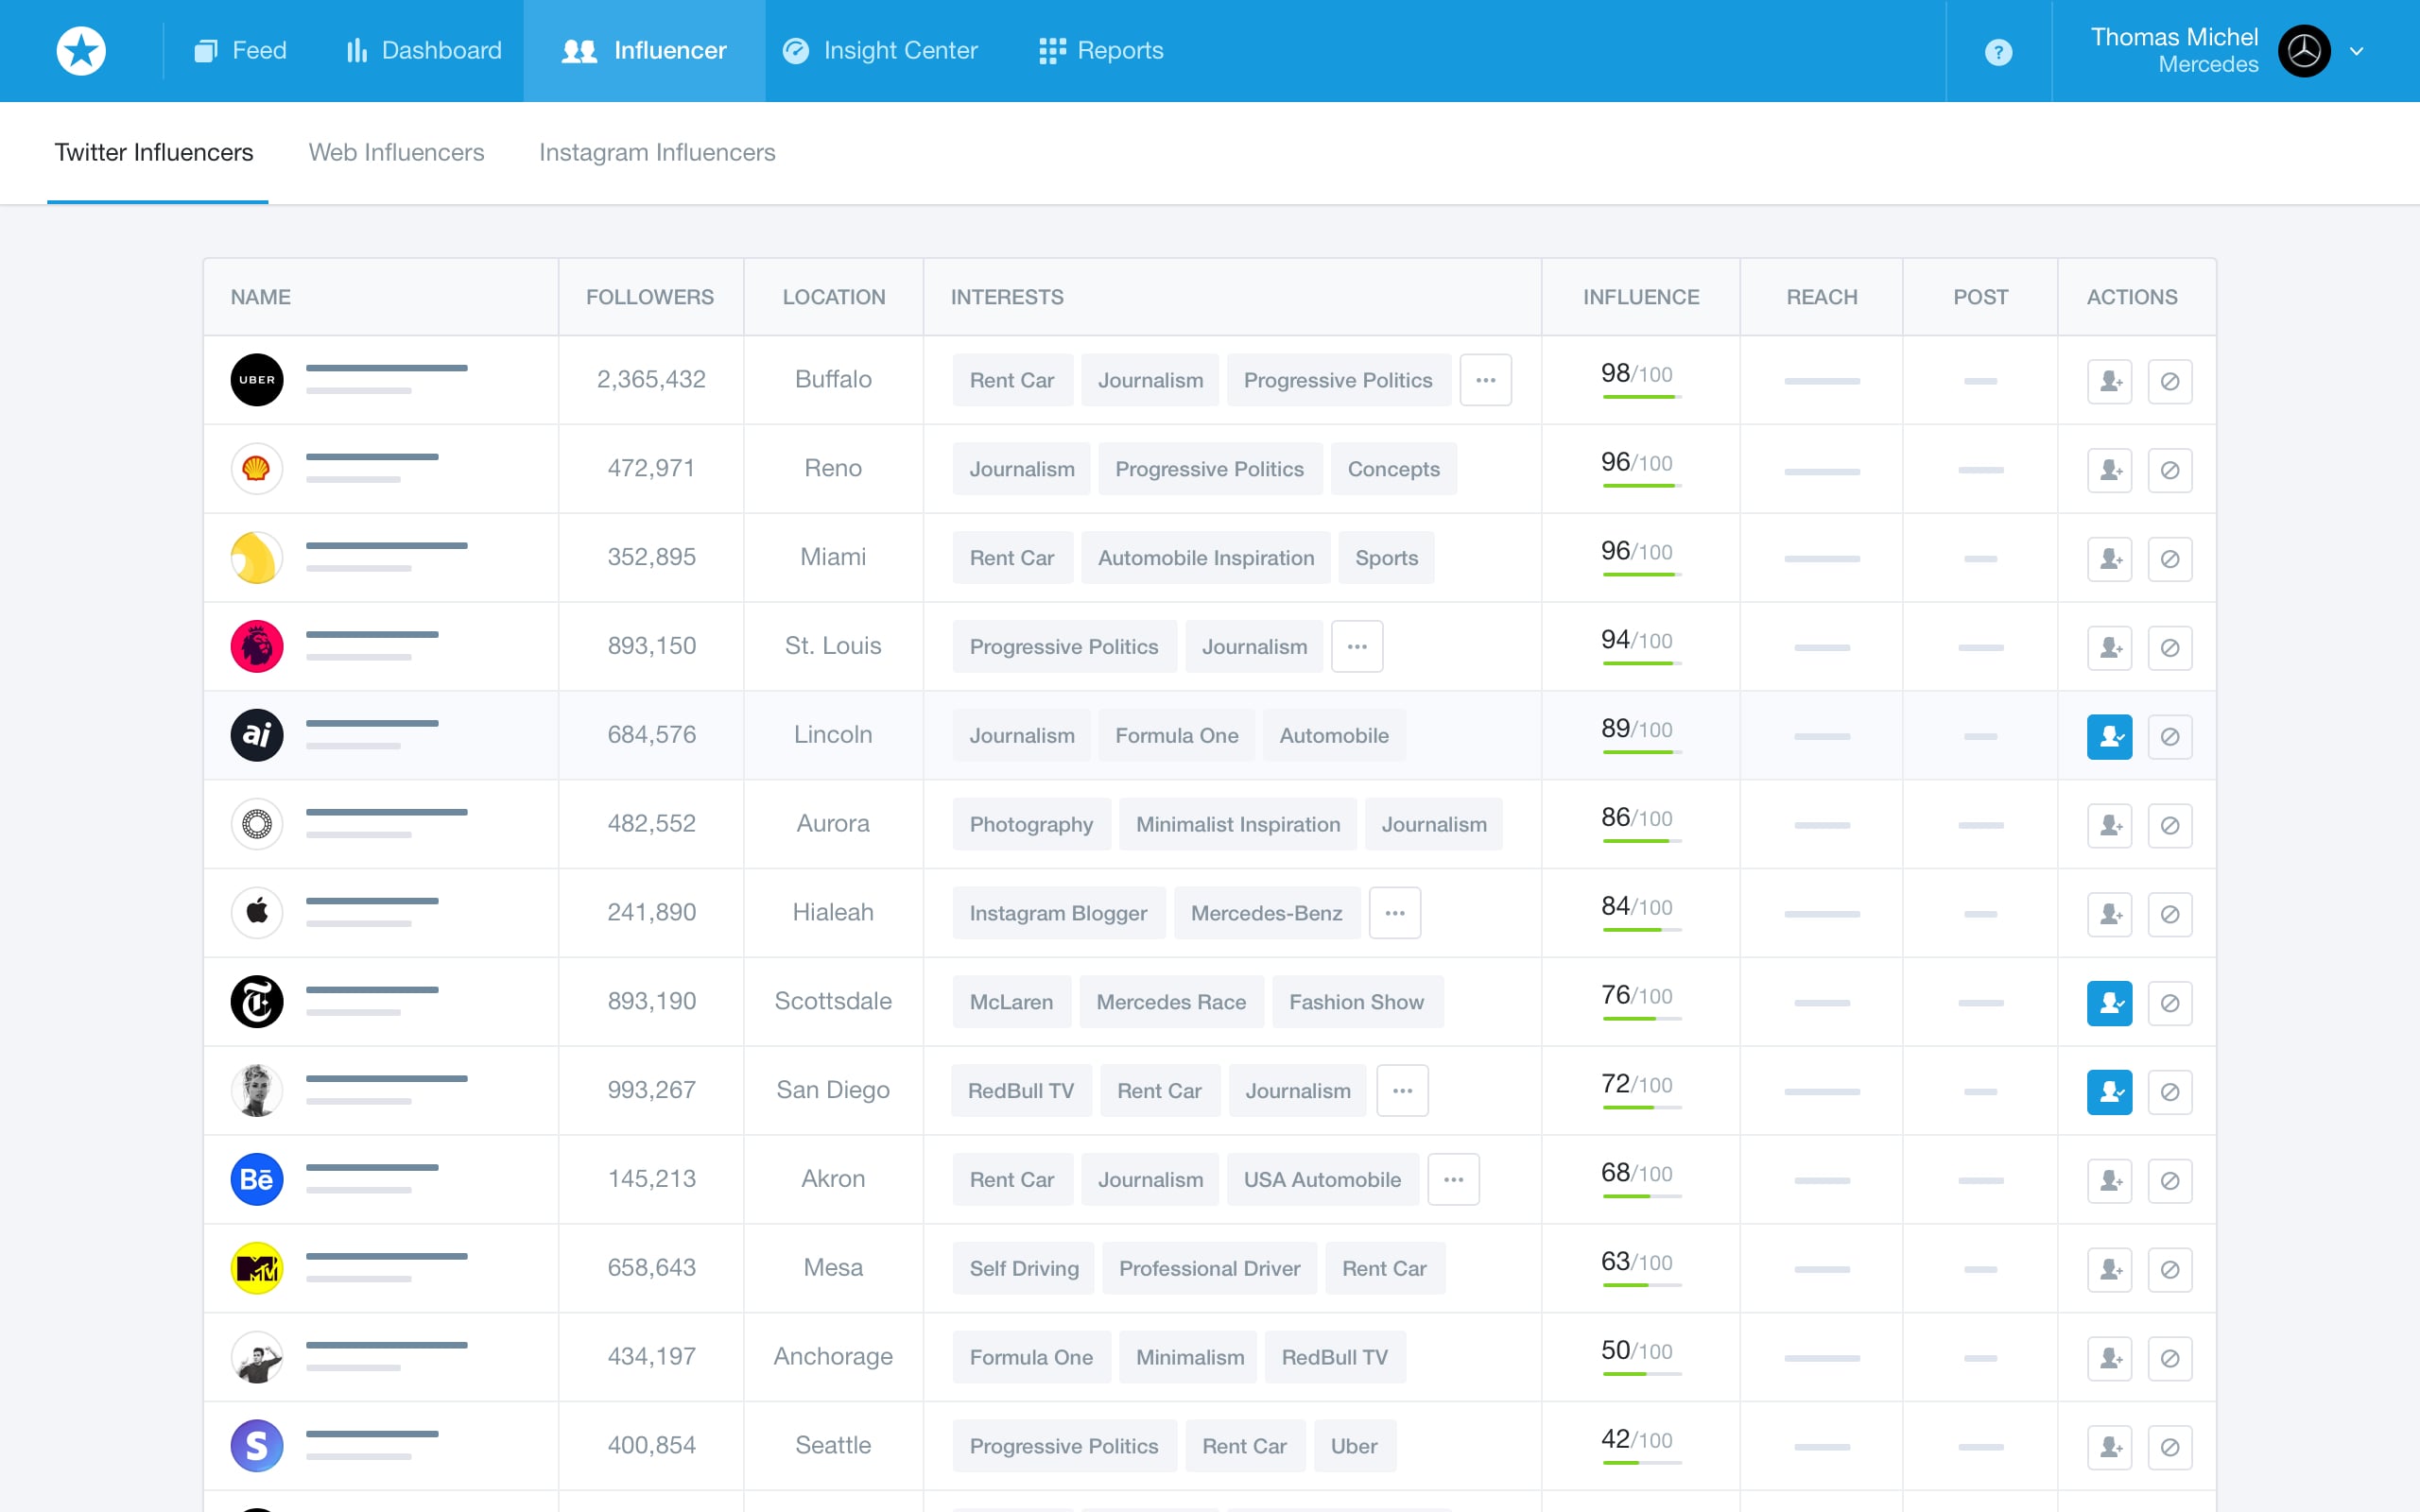Show more interests for Hialeah influencer
The height and width of the screenshot is (1512, 2420).
point(1394,913)
